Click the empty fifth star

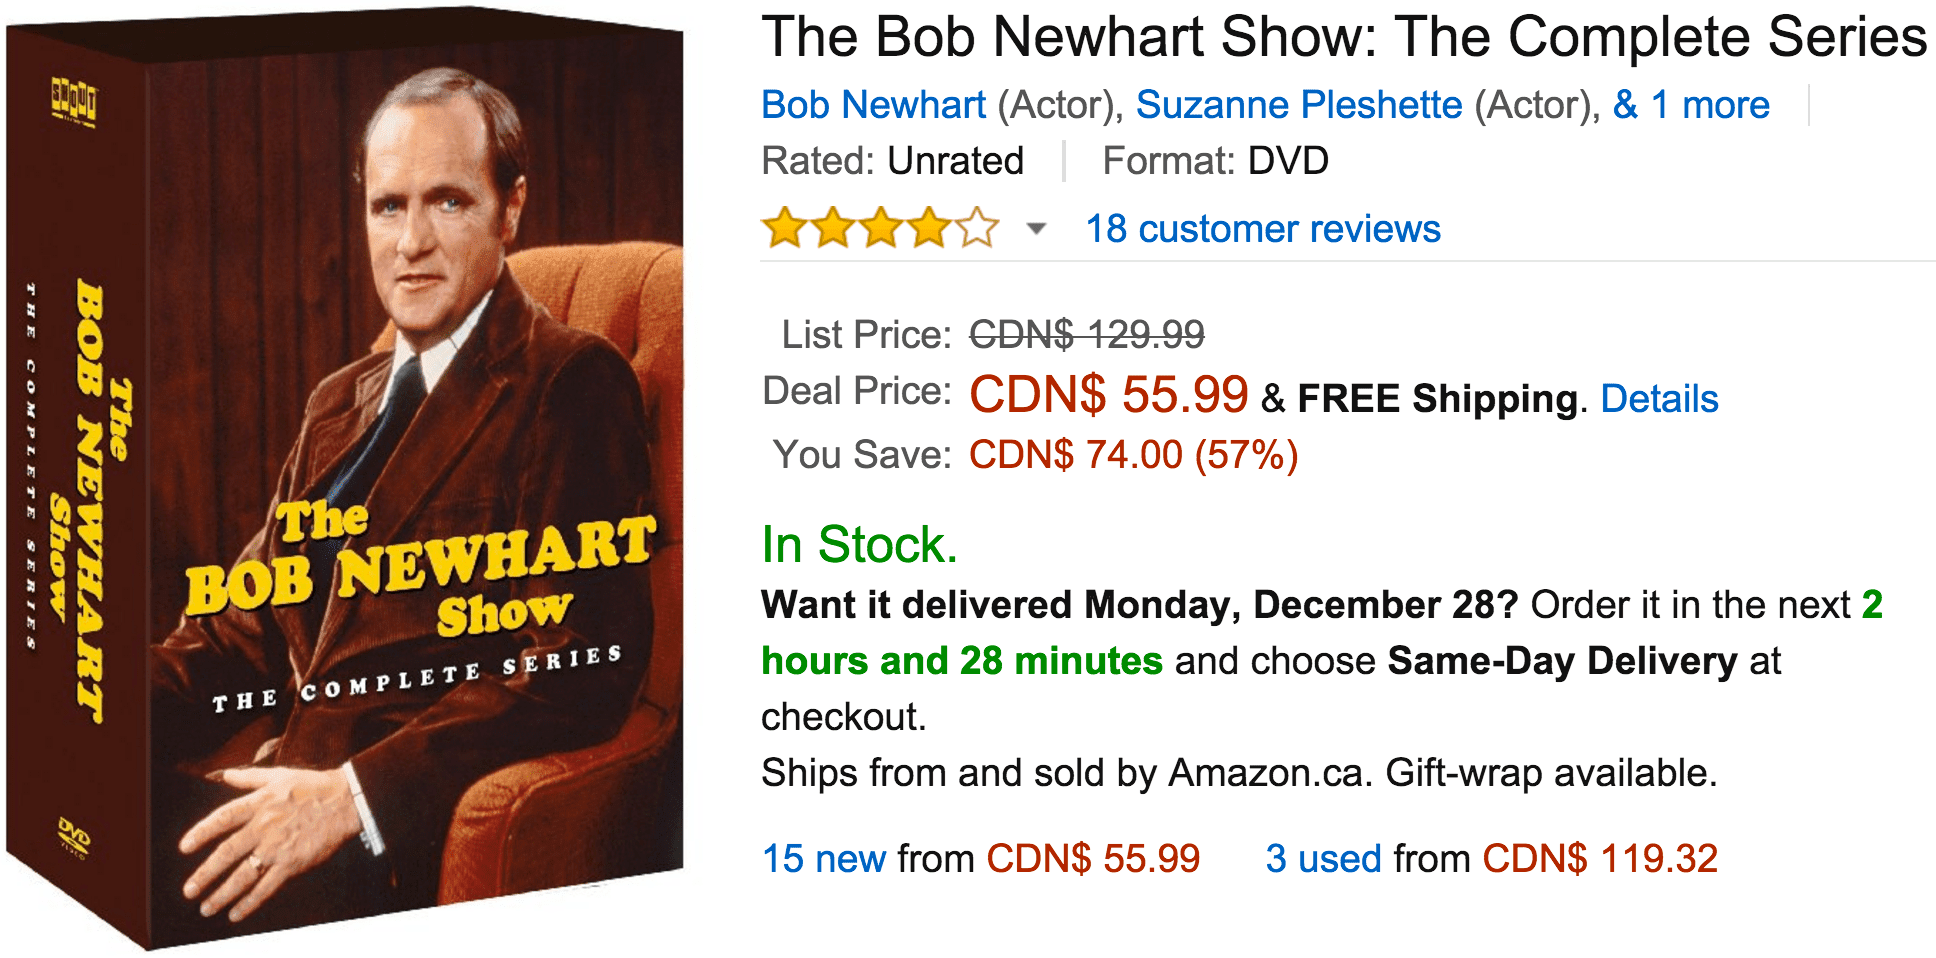point(977,228)
